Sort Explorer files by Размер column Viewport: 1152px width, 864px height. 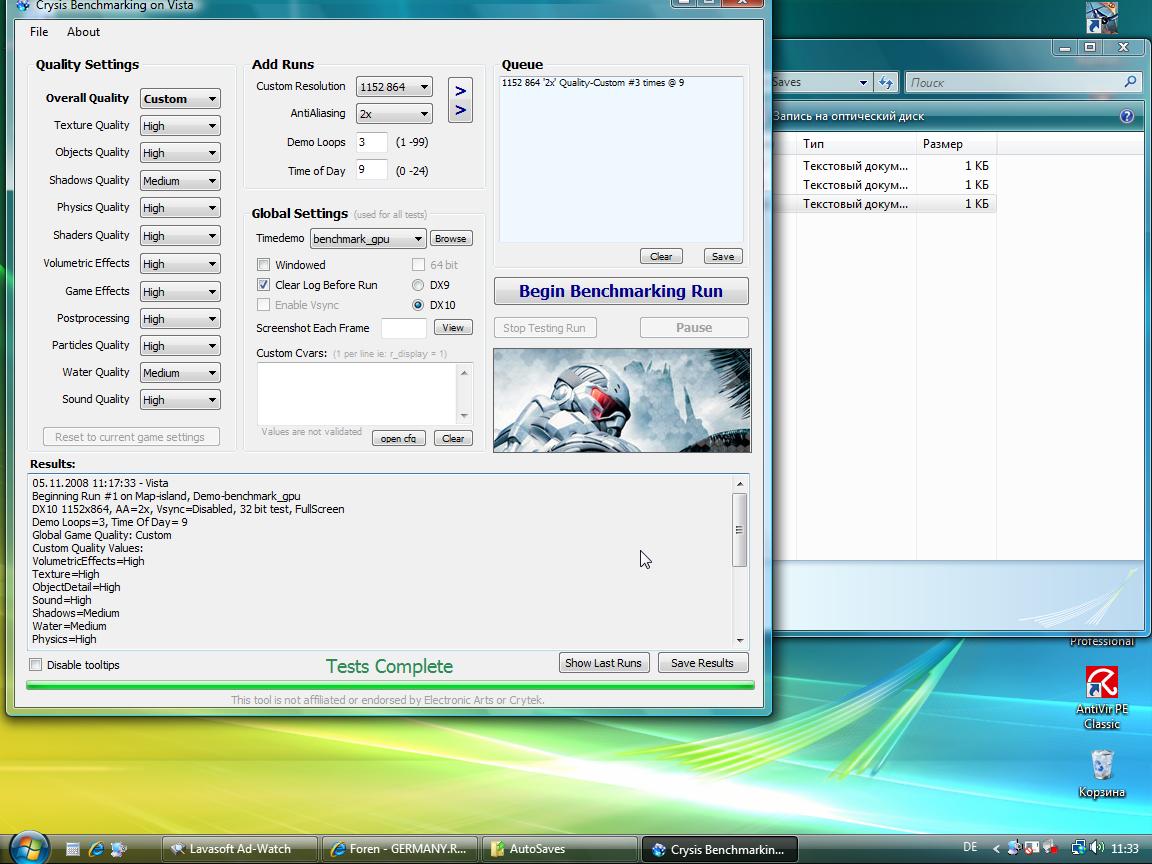(x=956, y=144)
